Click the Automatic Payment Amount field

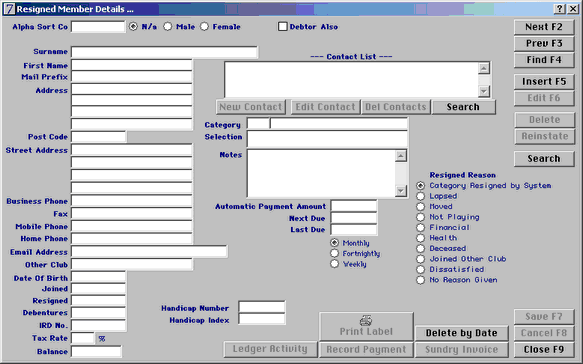click(x=354, y=206)
